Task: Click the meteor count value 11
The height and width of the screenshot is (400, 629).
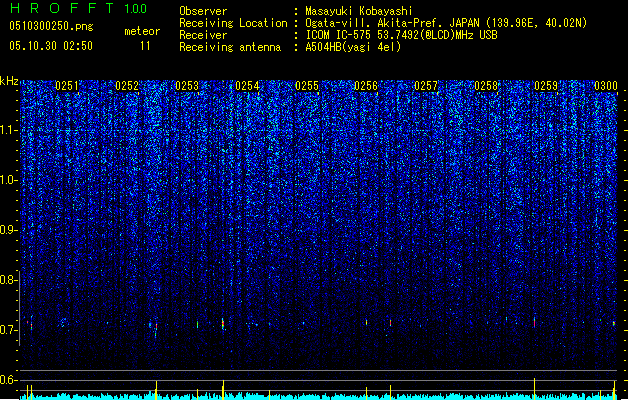Action: pos(145,46)
